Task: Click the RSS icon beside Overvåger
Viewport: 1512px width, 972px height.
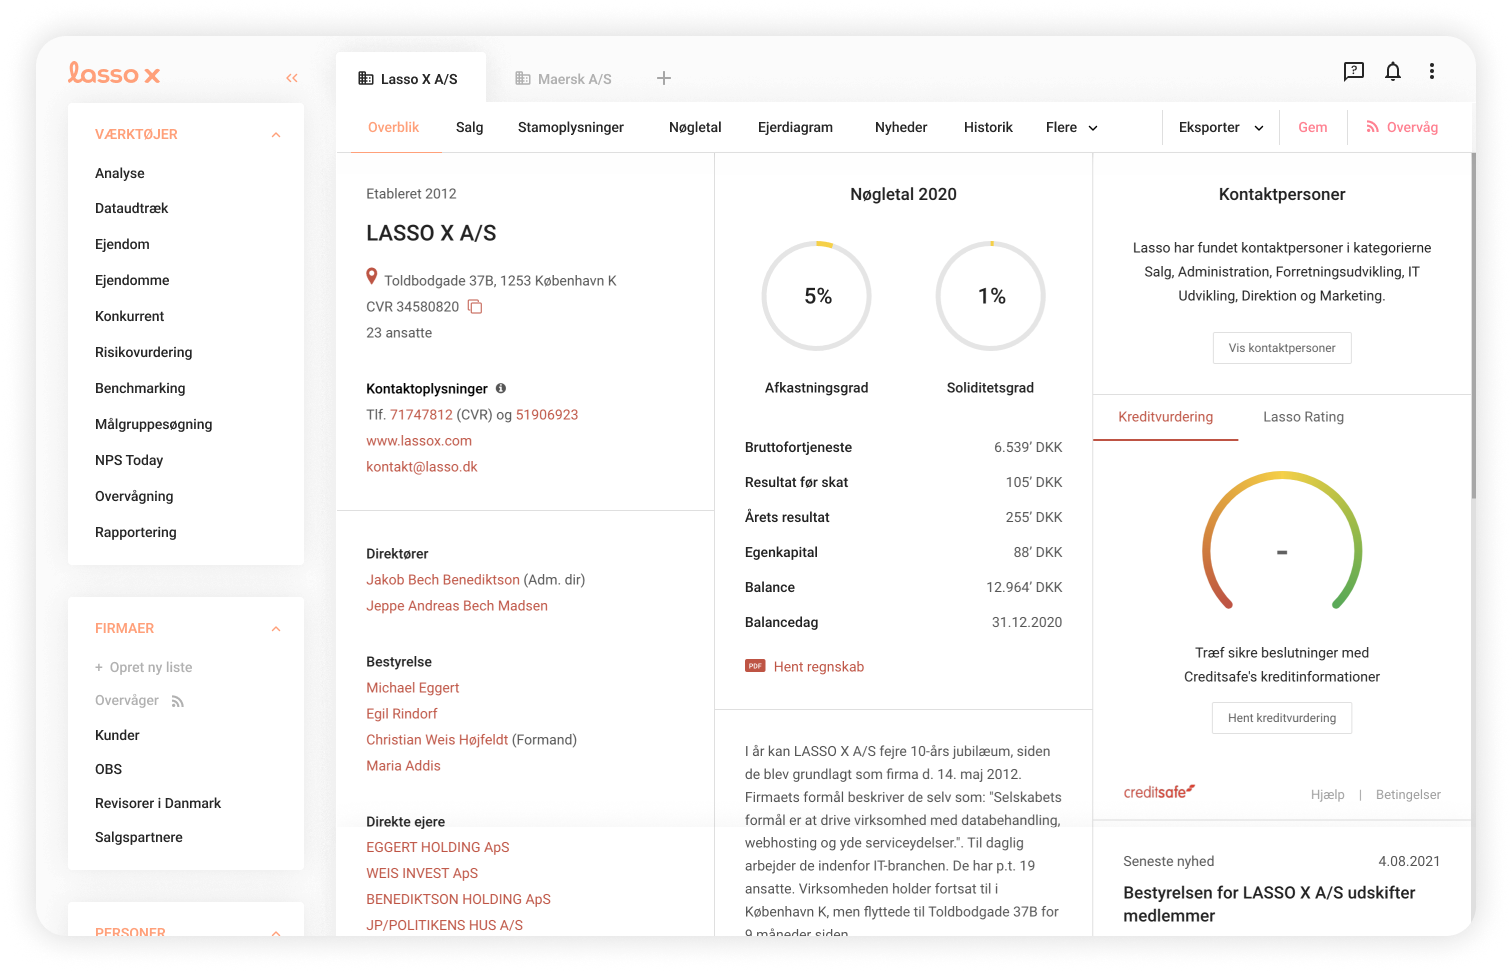Action: (x=178, y=702)
